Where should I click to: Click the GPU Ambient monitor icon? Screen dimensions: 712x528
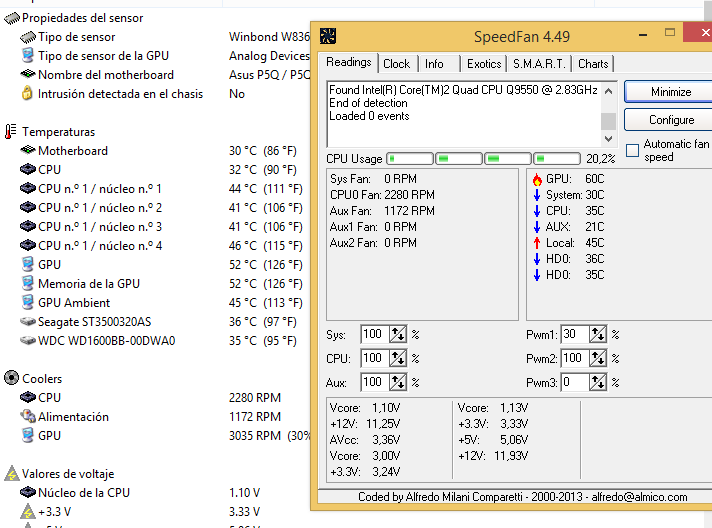point(28,302)
